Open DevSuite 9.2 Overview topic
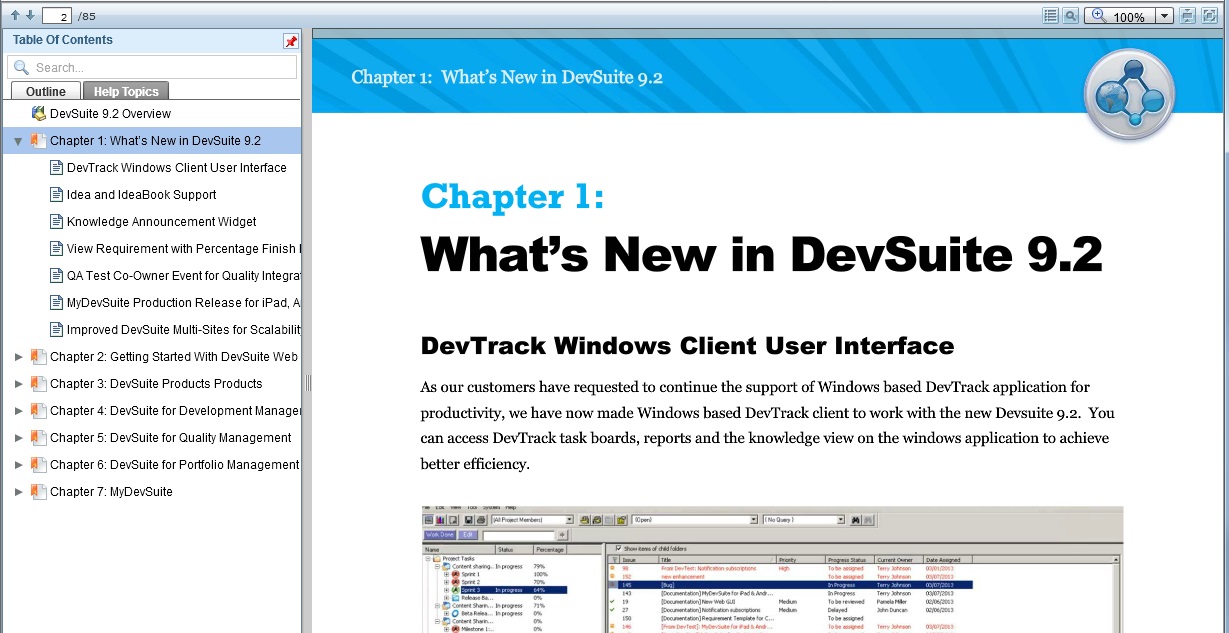Screen dimensions: 1229x633 [x=110, y=114]
